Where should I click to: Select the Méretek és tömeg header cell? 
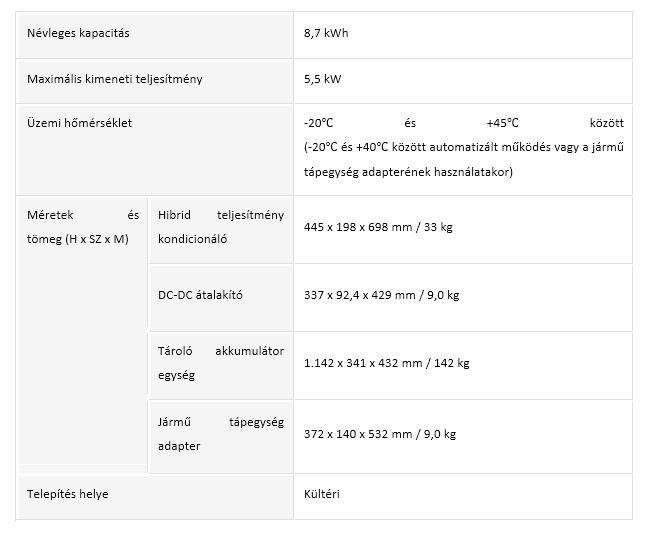coord(83,227)
